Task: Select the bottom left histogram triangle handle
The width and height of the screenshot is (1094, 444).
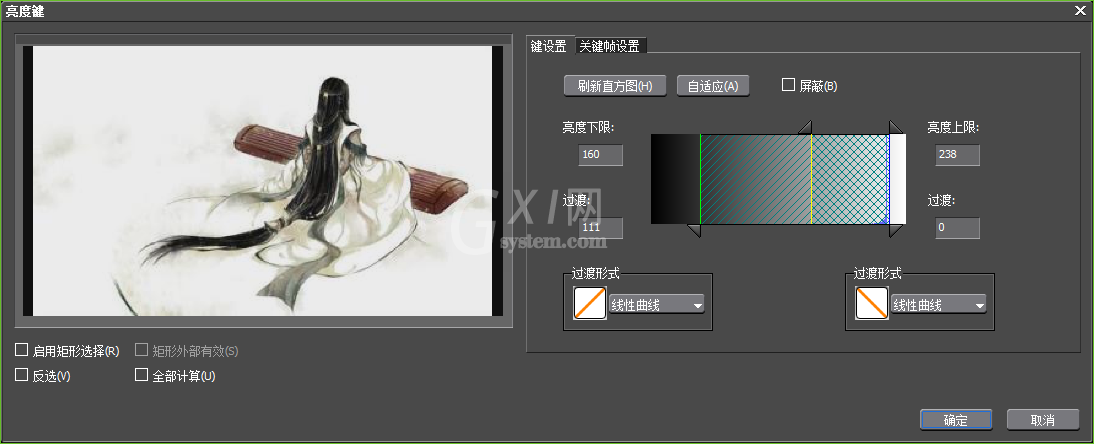Action: (x=694, y=230)
